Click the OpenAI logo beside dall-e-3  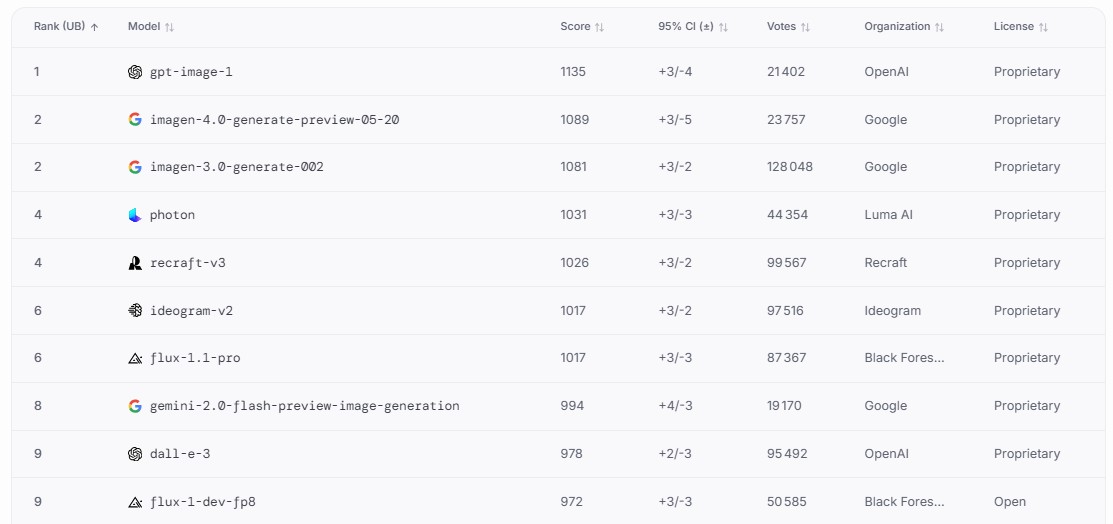pos(135,454)
